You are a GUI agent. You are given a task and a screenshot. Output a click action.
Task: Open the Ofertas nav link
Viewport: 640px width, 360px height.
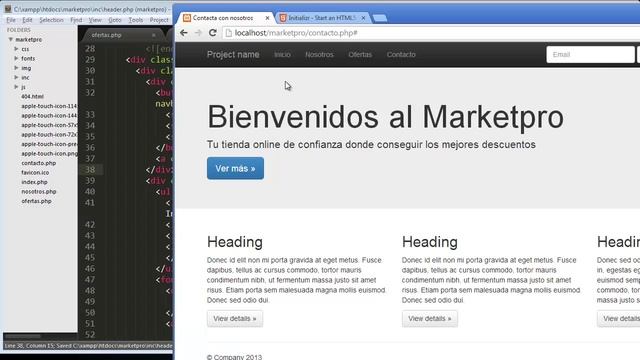[360, 55]
